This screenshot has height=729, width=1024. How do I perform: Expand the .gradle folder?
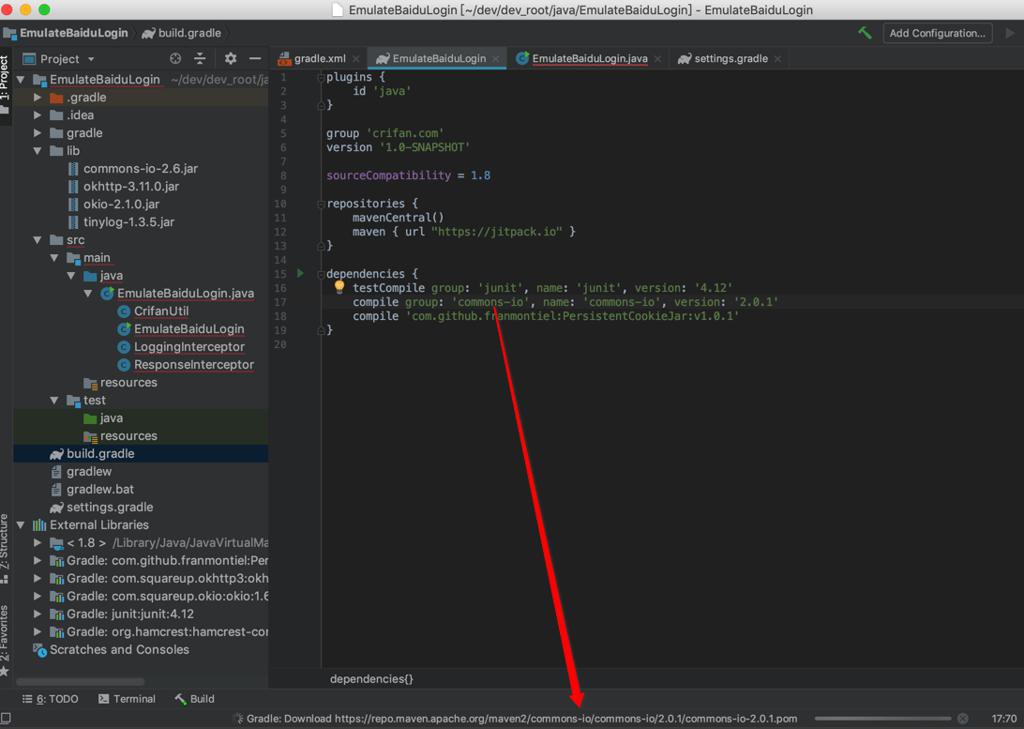tap(38, 98)
